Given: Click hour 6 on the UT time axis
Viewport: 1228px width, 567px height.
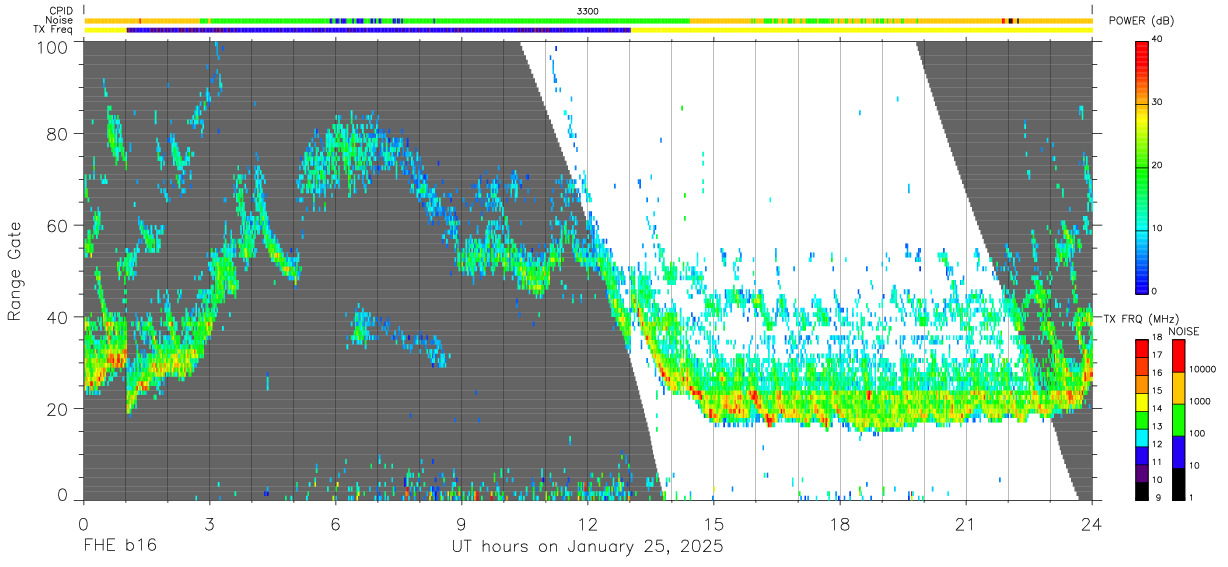Looking at the screenshot, I should tap(335, 524).
